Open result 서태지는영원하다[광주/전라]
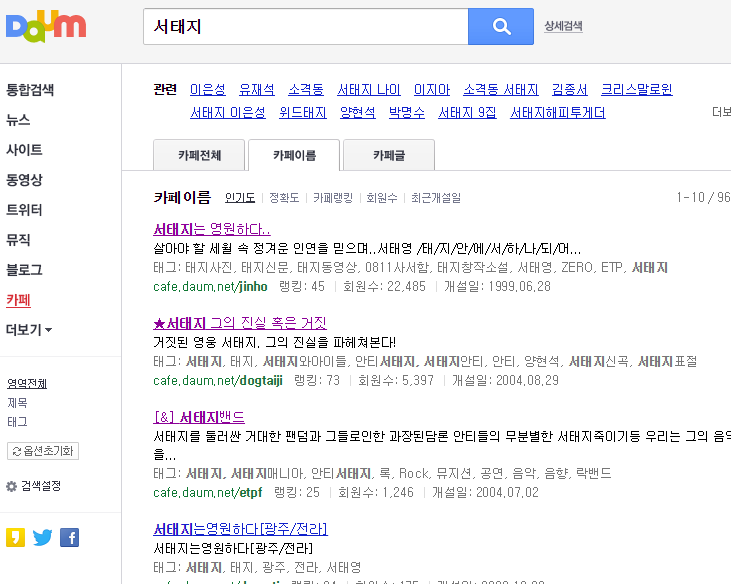 point(240,529)
